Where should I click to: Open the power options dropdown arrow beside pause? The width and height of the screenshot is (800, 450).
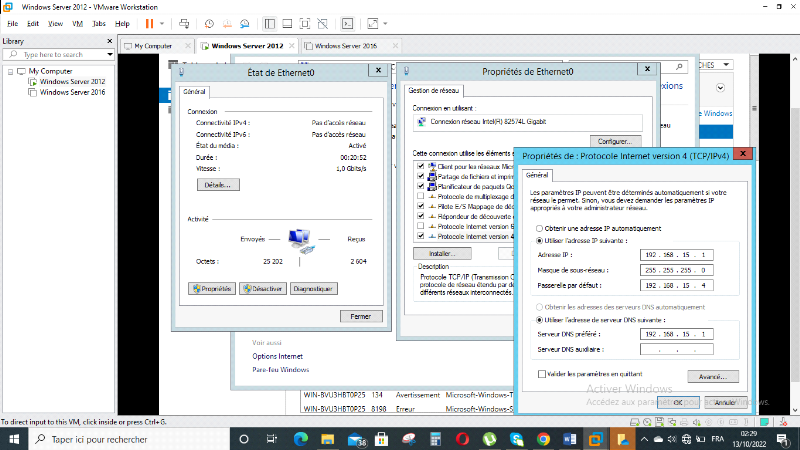(163, 22)
